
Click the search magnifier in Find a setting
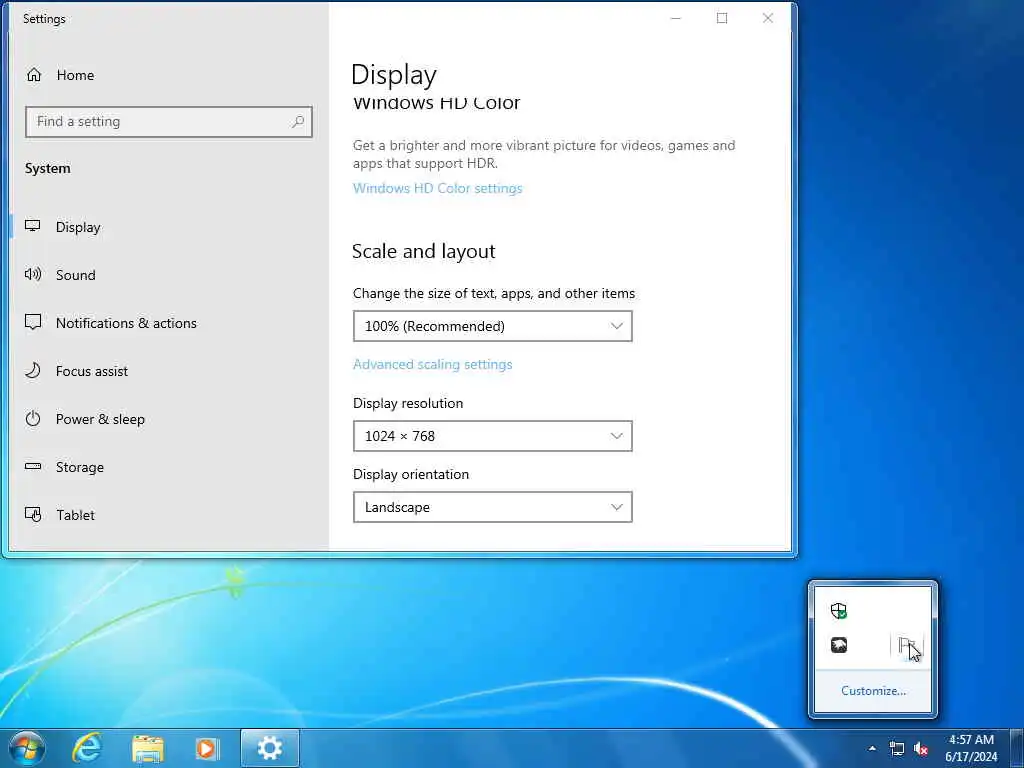tap(298, 121)
